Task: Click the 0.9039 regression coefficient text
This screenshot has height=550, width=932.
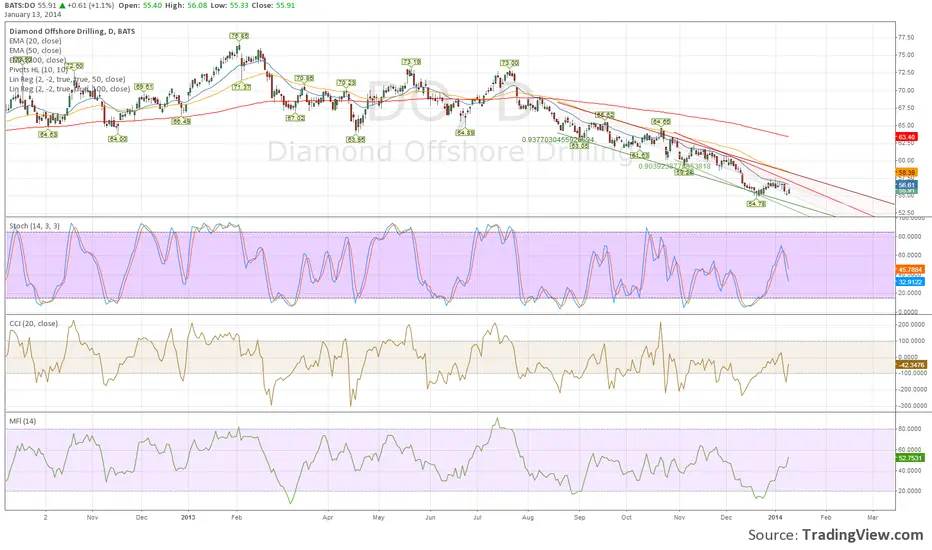Action: coord(675,166)
